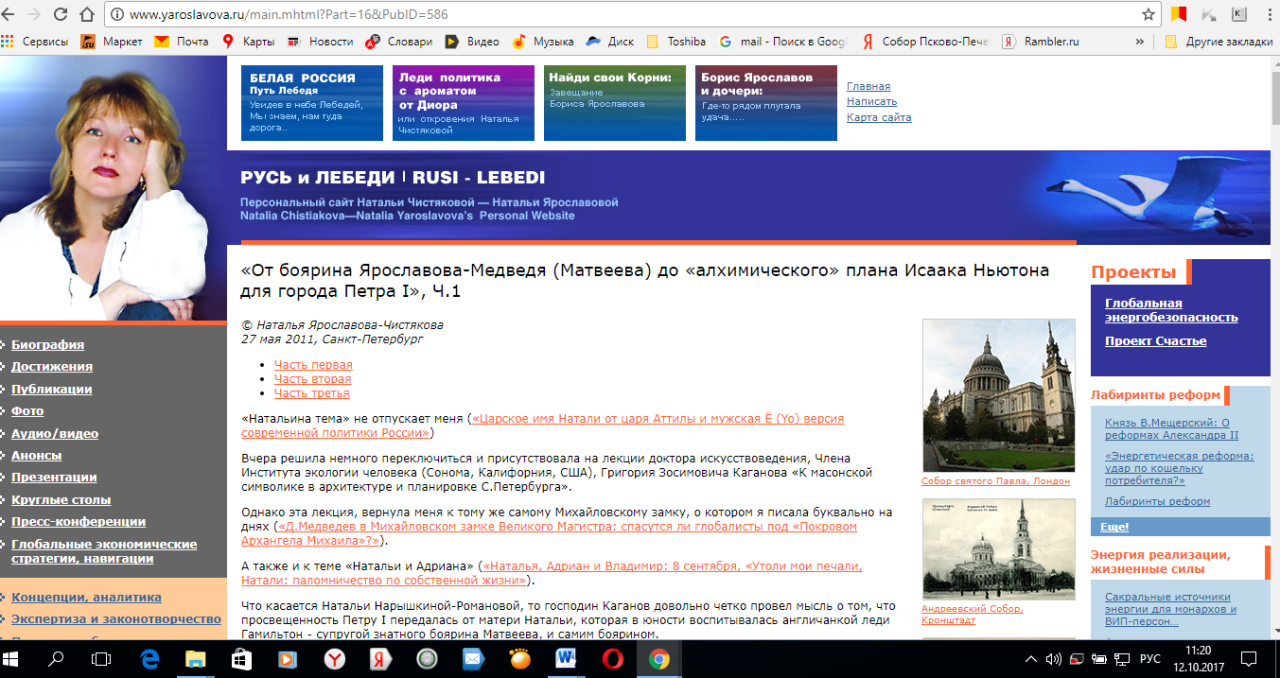Open the Борис Ярославов и дочери banner

(x=766, y=103)
